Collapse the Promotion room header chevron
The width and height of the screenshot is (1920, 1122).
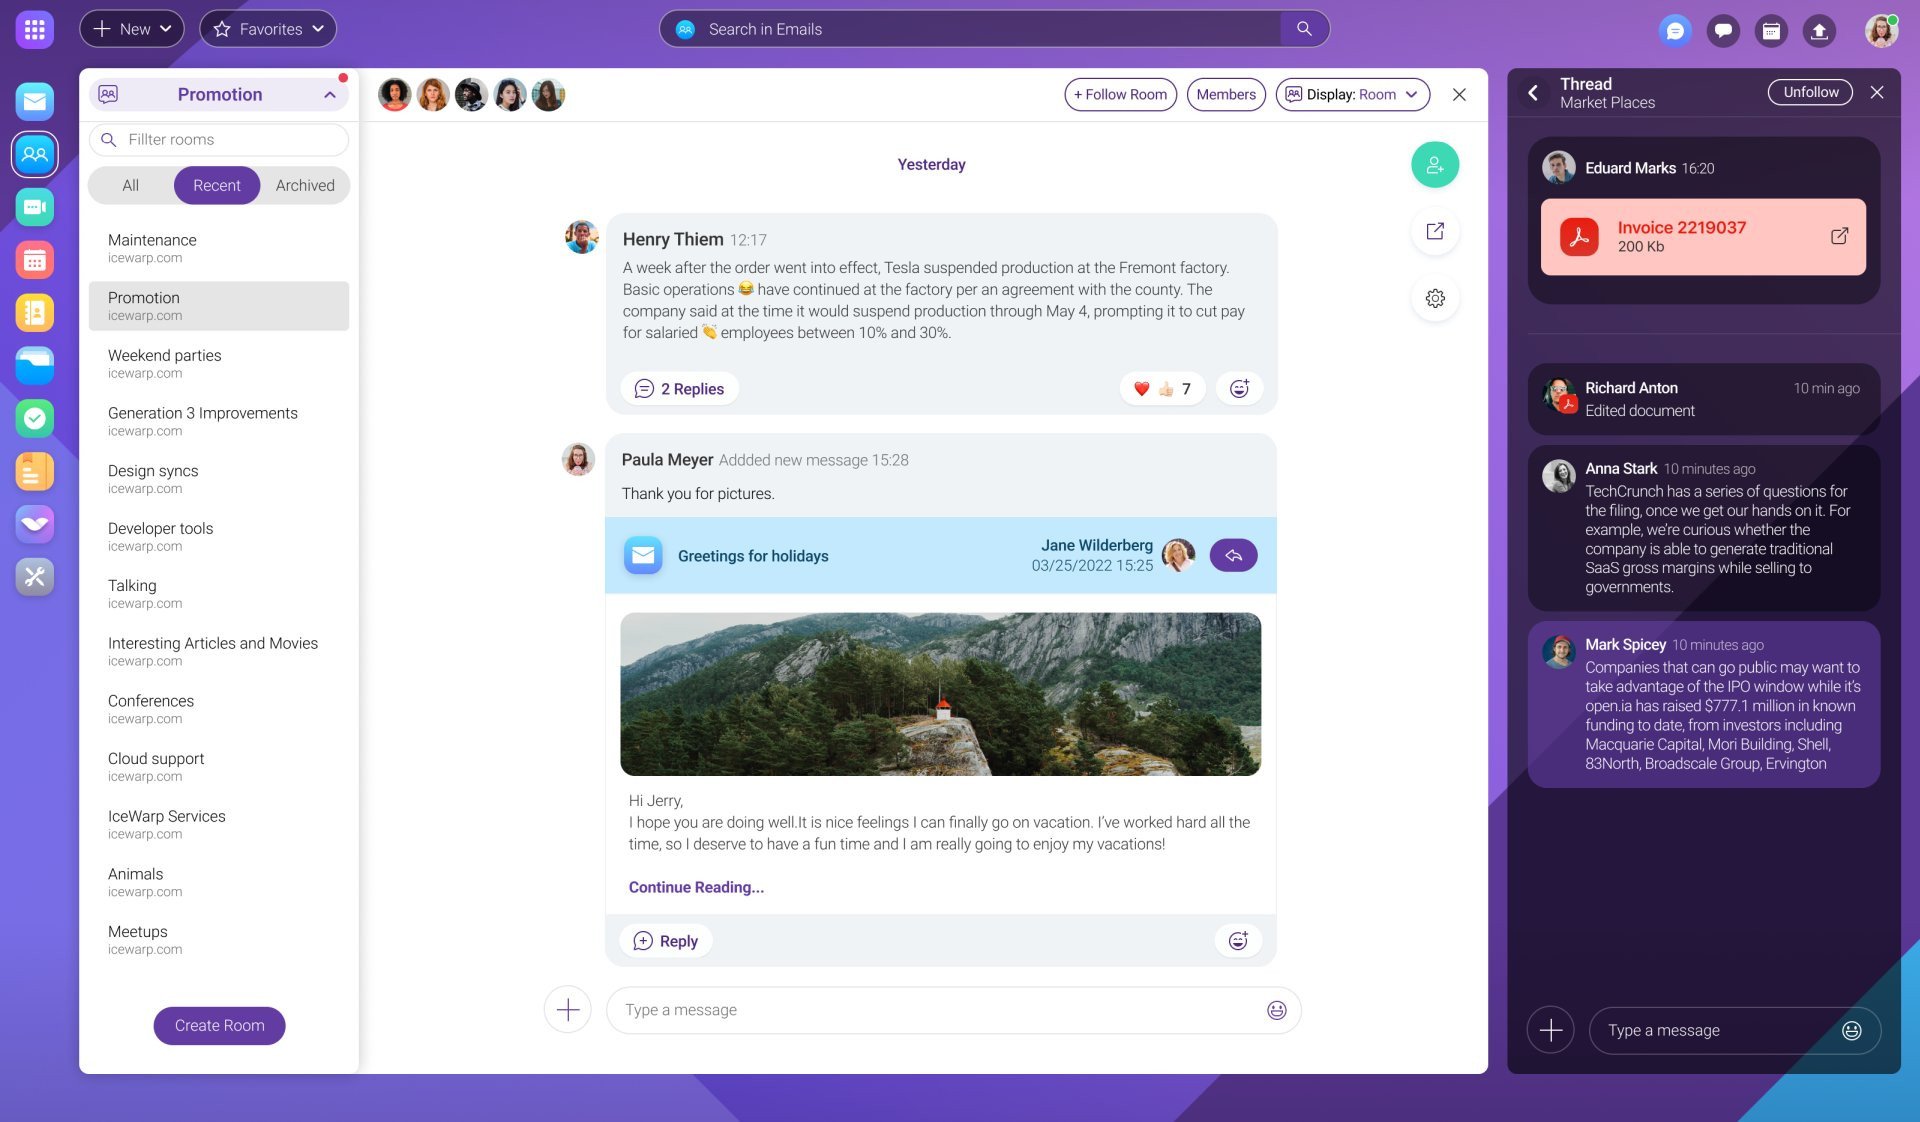tap(330, 94)
